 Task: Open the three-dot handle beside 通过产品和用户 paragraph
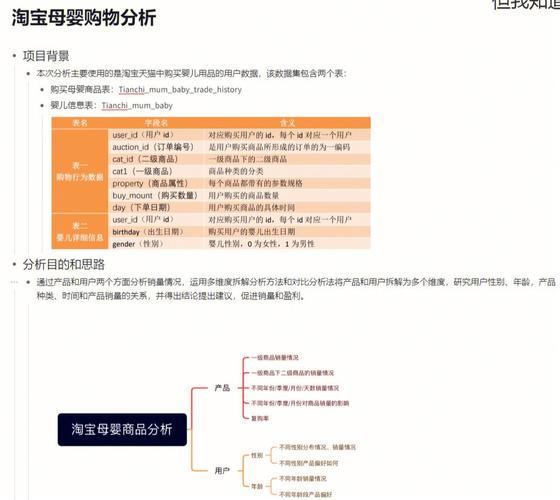14,282
